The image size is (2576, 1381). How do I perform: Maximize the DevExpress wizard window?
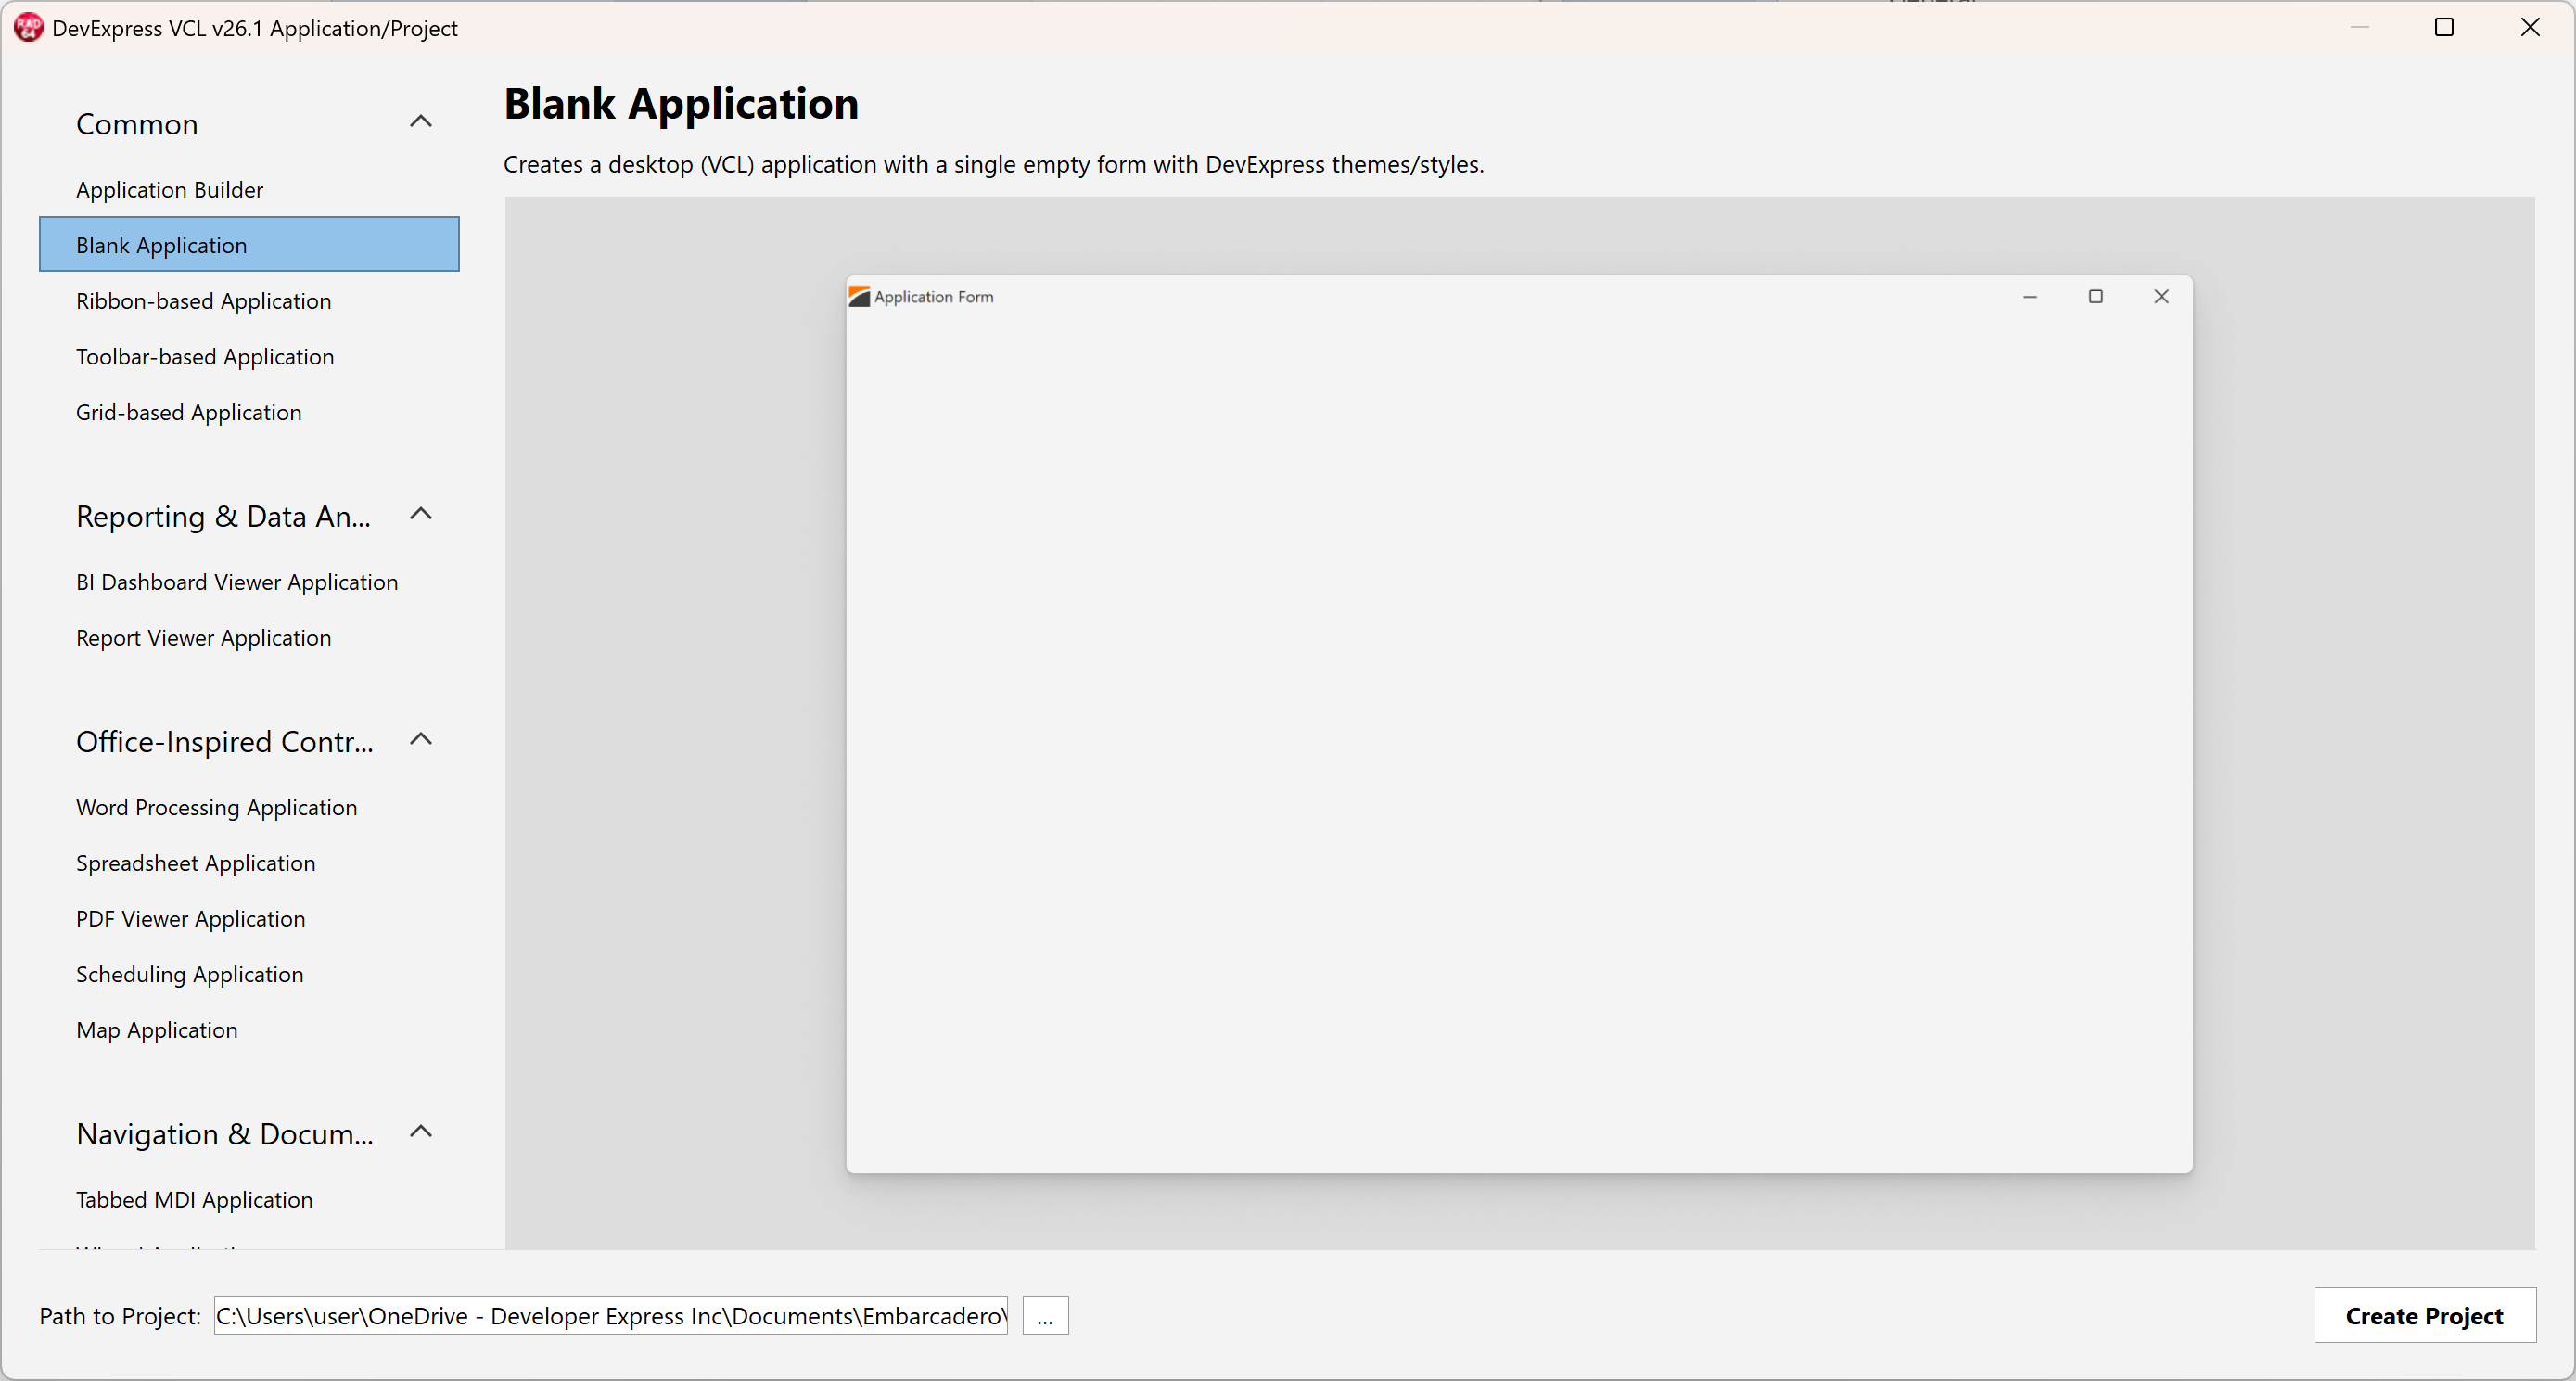point(2443,28)
